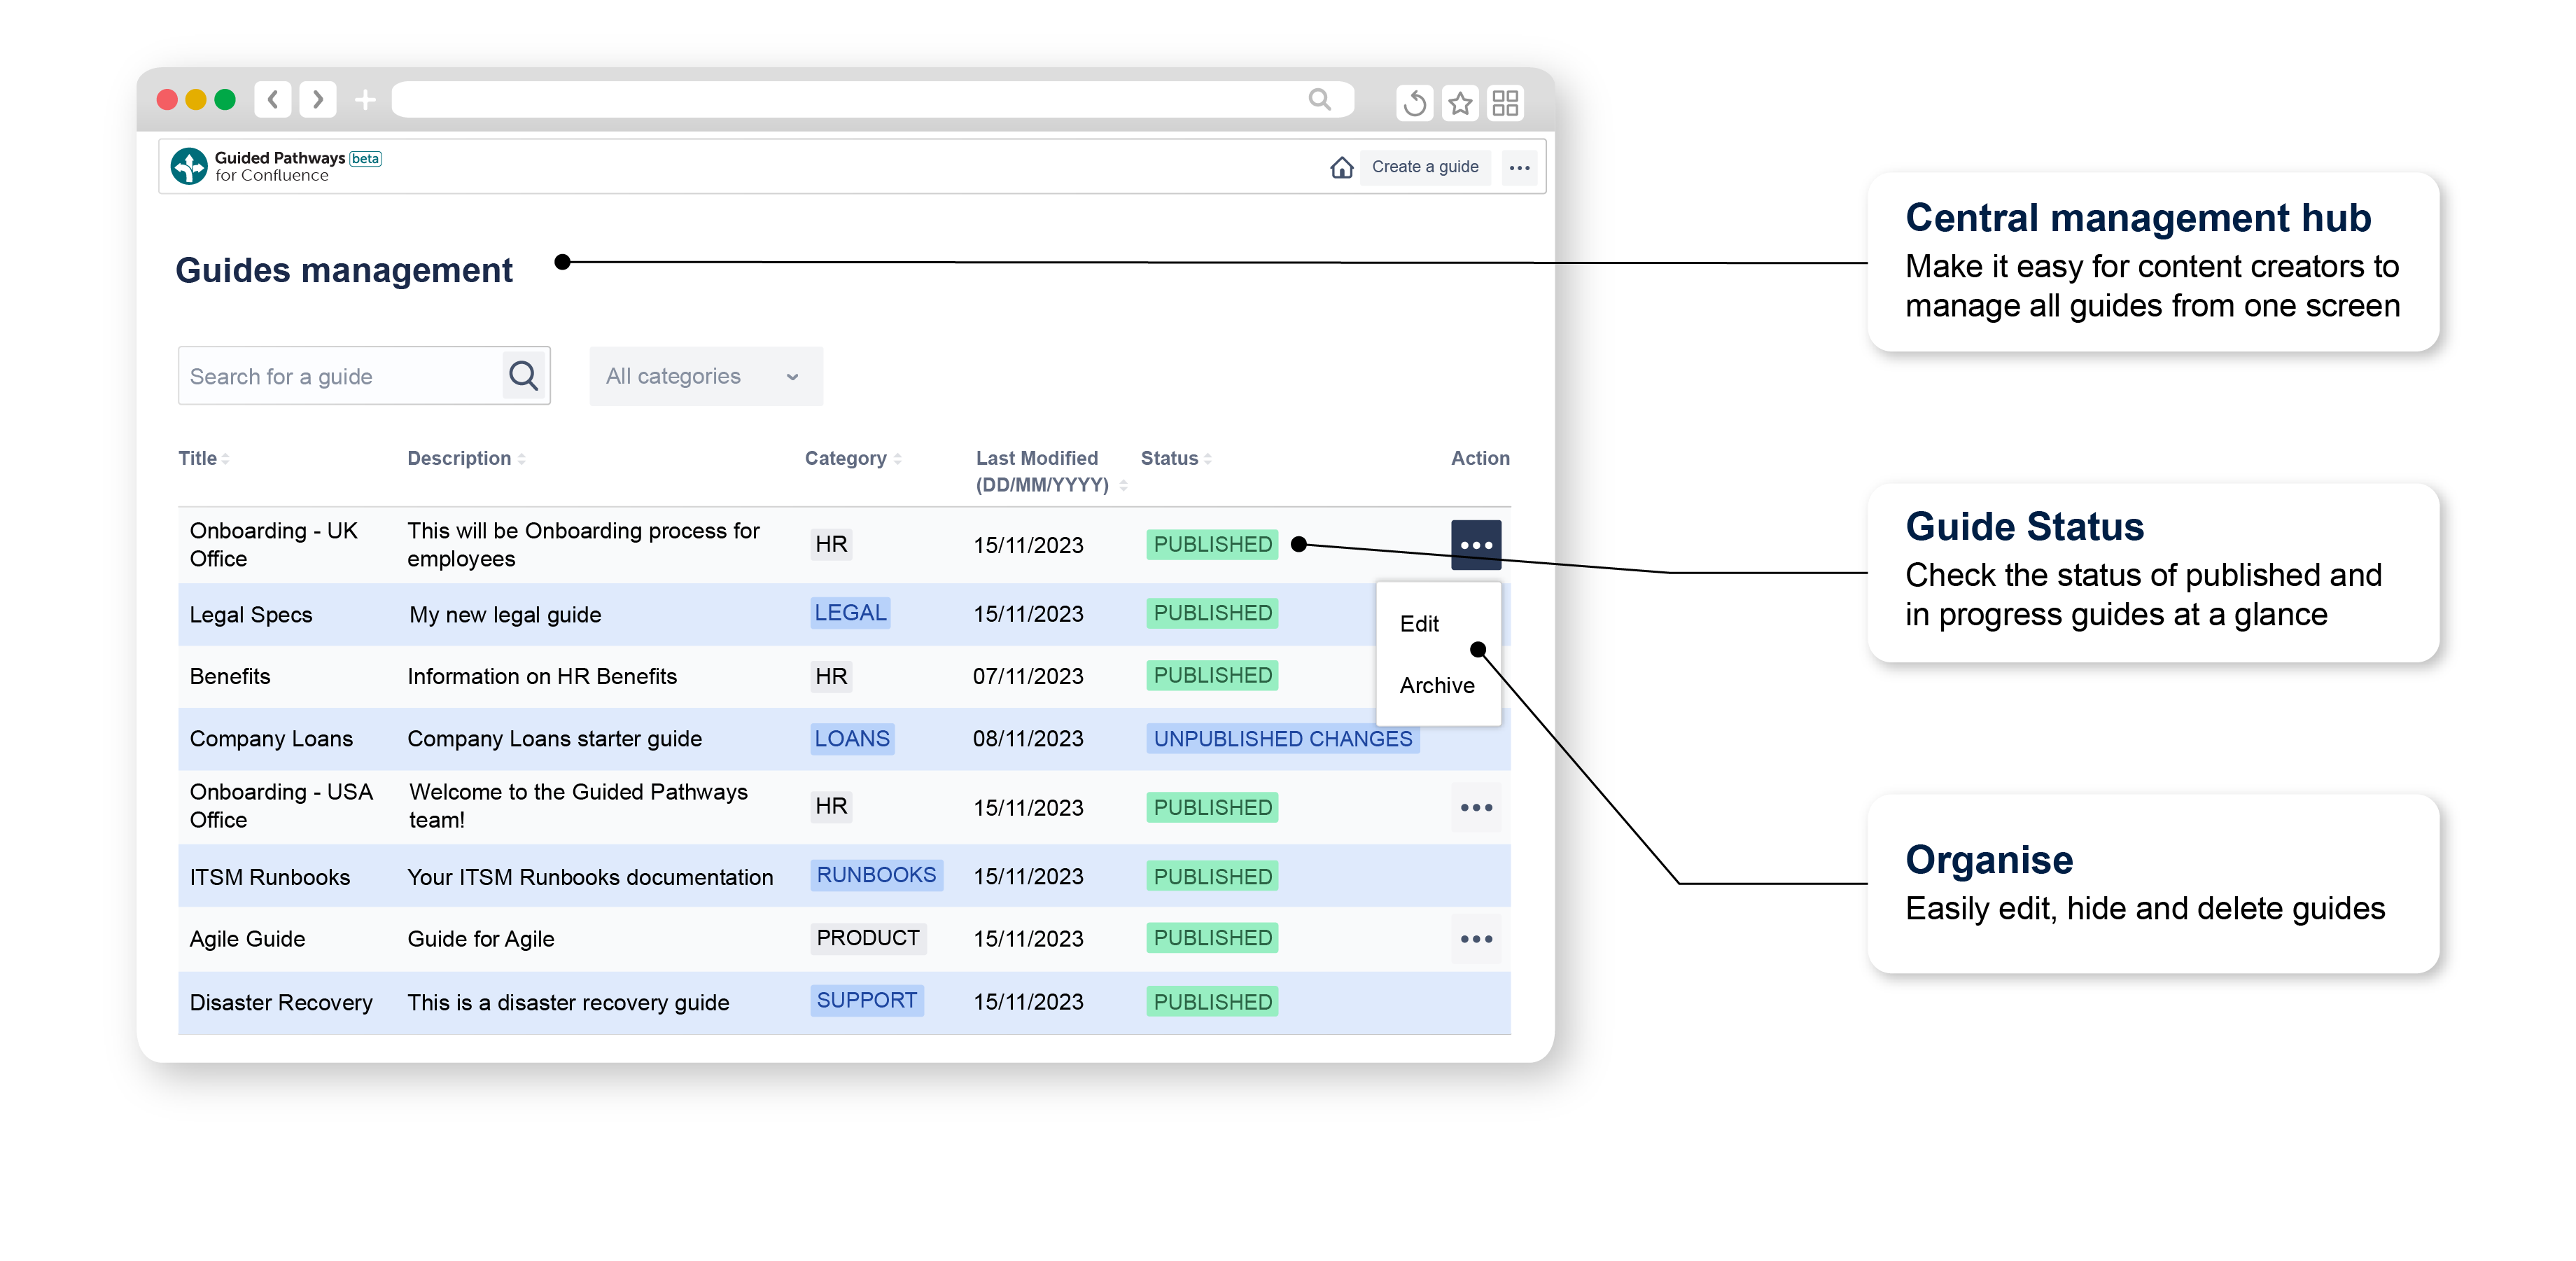Screen dimensions: 2576x1261
Task: Click the Company Loans title
Action: pos(271,739)
